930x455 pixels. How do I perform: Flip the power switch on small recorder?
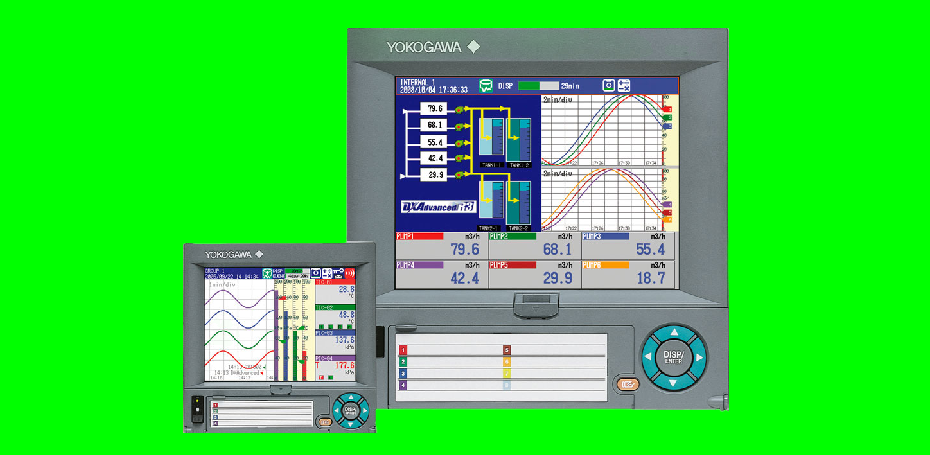point(195,407)
